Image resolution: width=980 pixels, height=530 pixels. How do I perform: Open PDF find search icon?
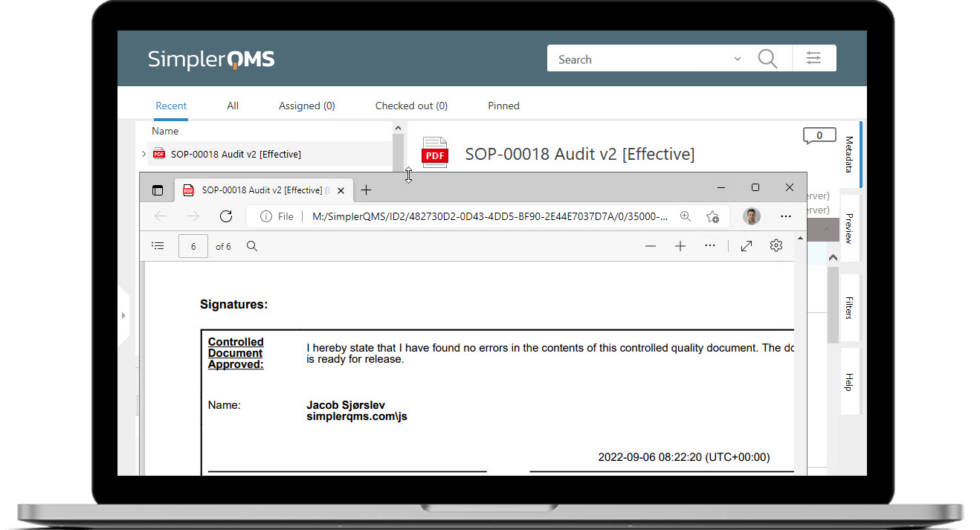pos(252,246)
